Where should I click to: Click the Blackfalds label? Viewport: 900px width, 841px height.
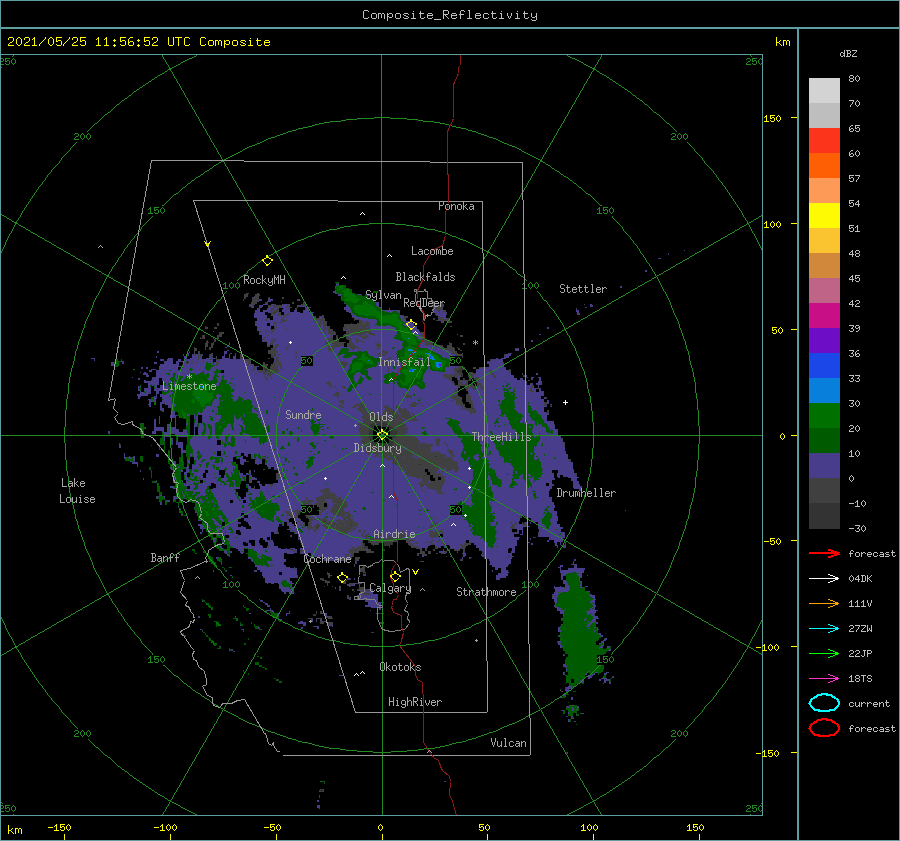425,277
